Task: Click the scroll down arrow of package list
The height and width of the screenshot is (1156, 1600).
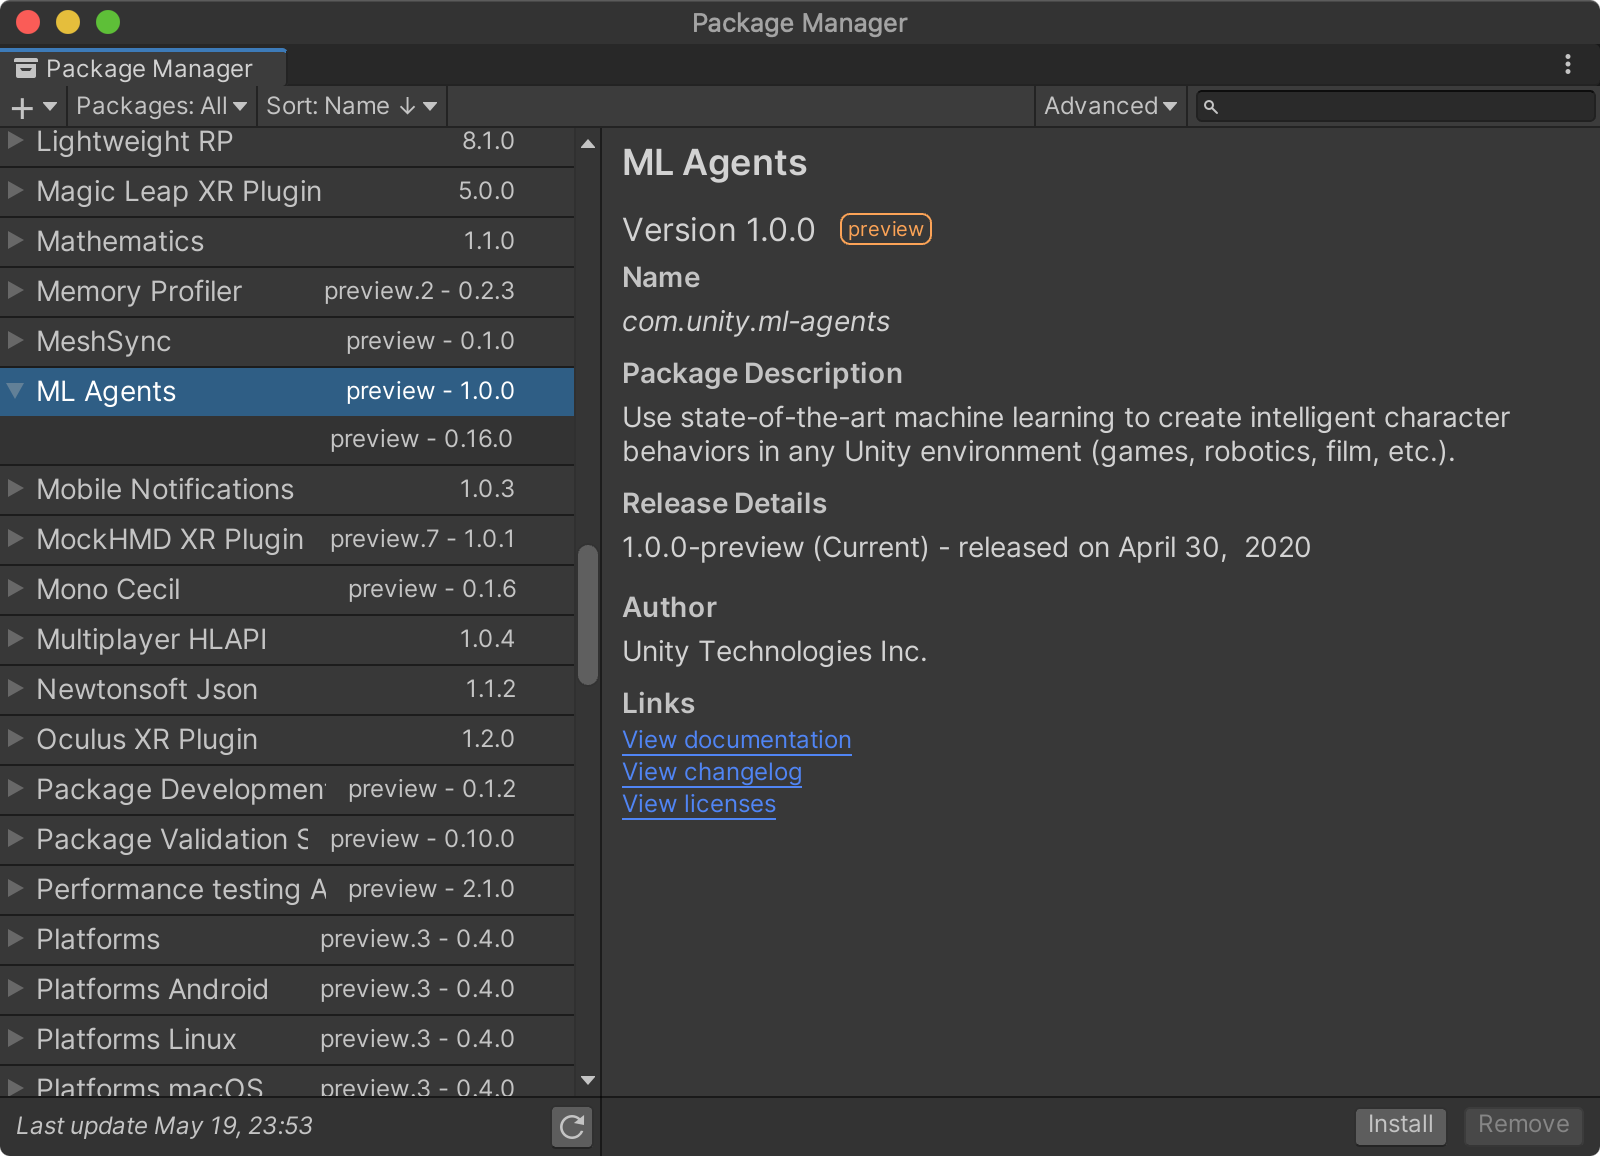Action: [x=587, y=1080]
